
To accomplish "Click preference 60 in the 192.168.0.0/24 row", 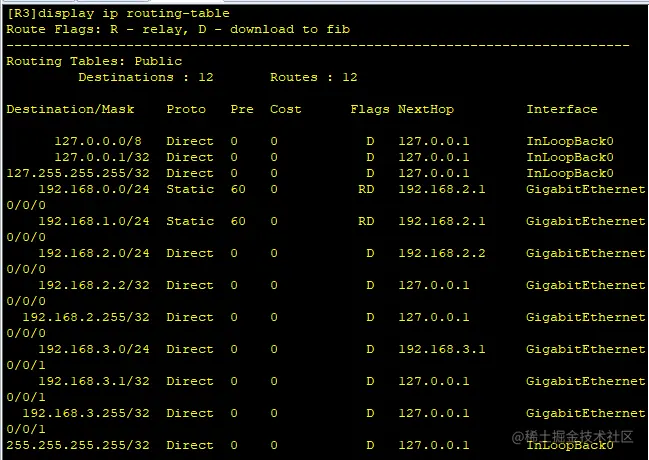I will point(238,189).
